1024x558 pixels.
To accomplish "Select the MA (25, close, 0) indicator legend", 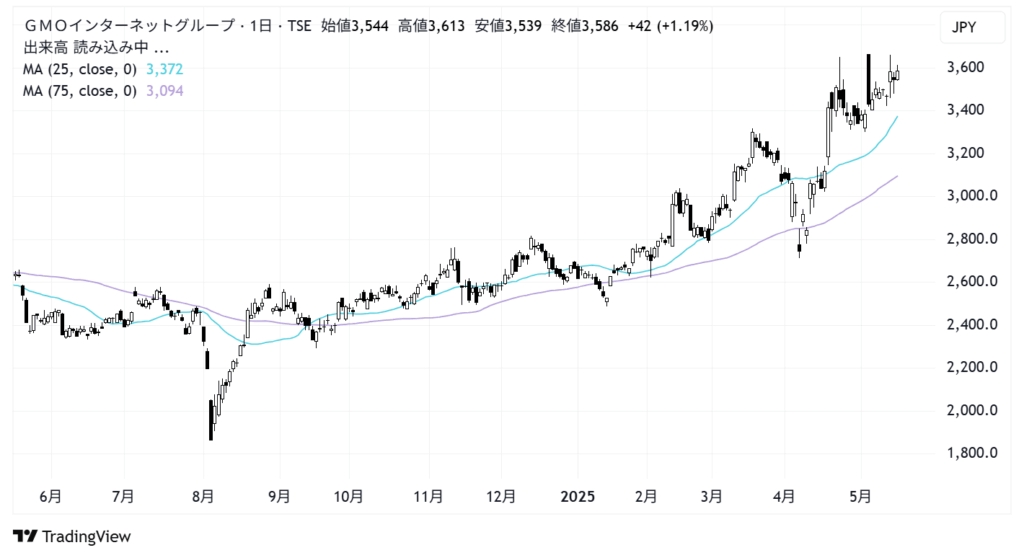I will [x=80, y=69].
